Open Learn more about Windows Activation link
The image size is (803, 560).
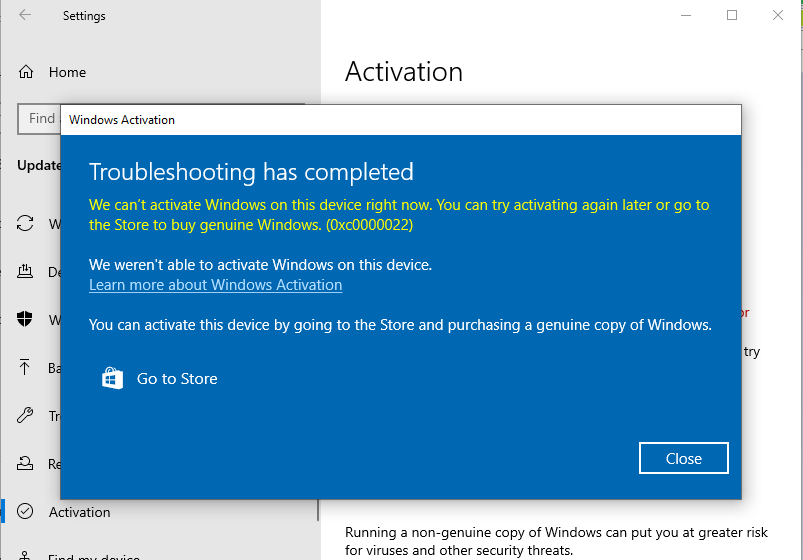pyautogui.click(x=216, y=285)
